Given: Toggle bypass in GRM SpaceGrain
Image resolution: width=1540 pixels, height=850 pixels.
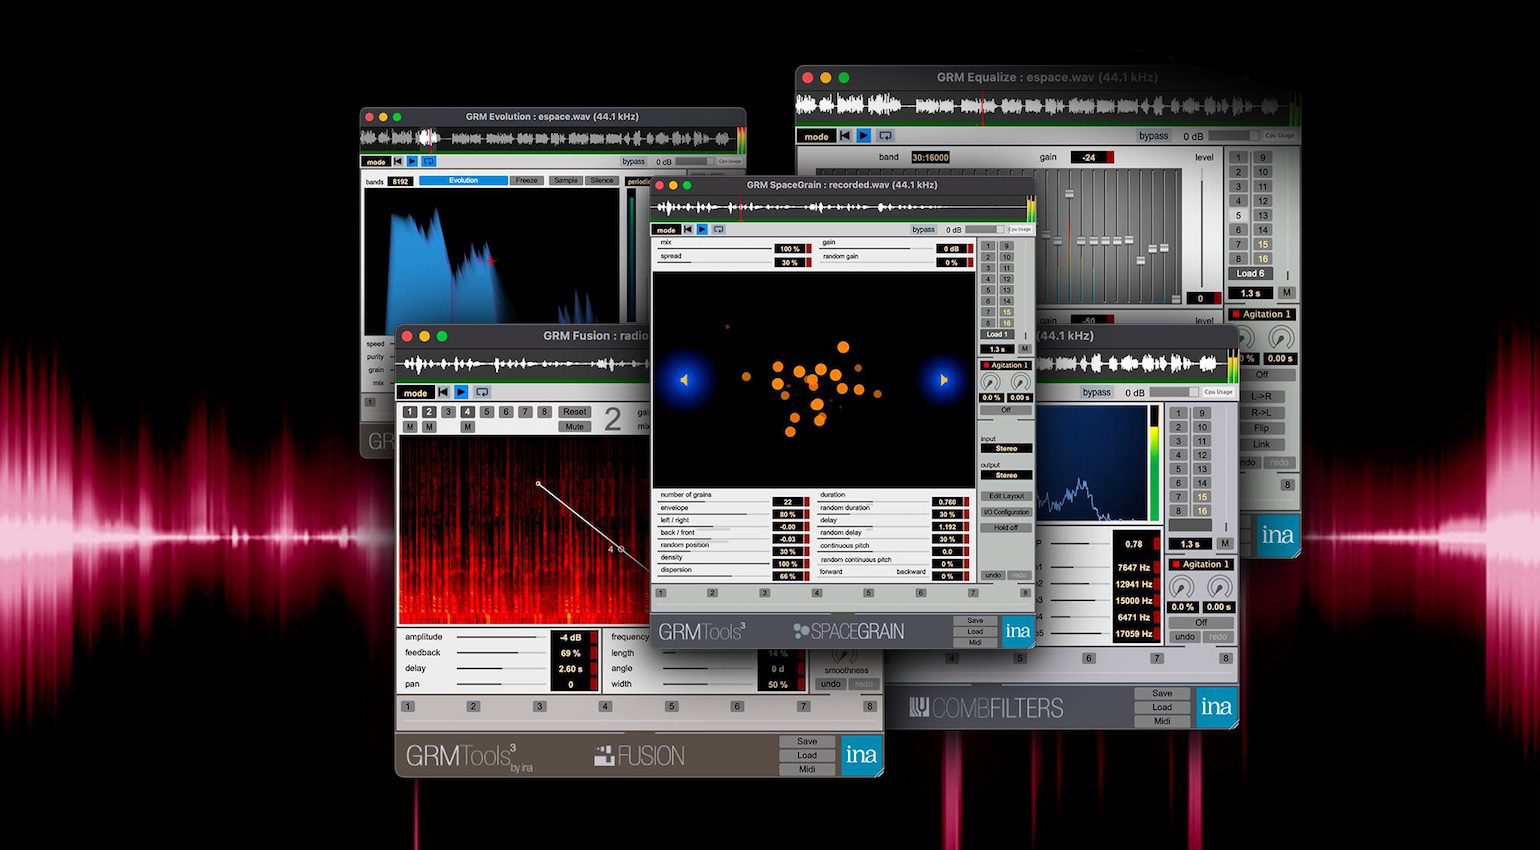Looking at the screenshot, I should (924, 229).
